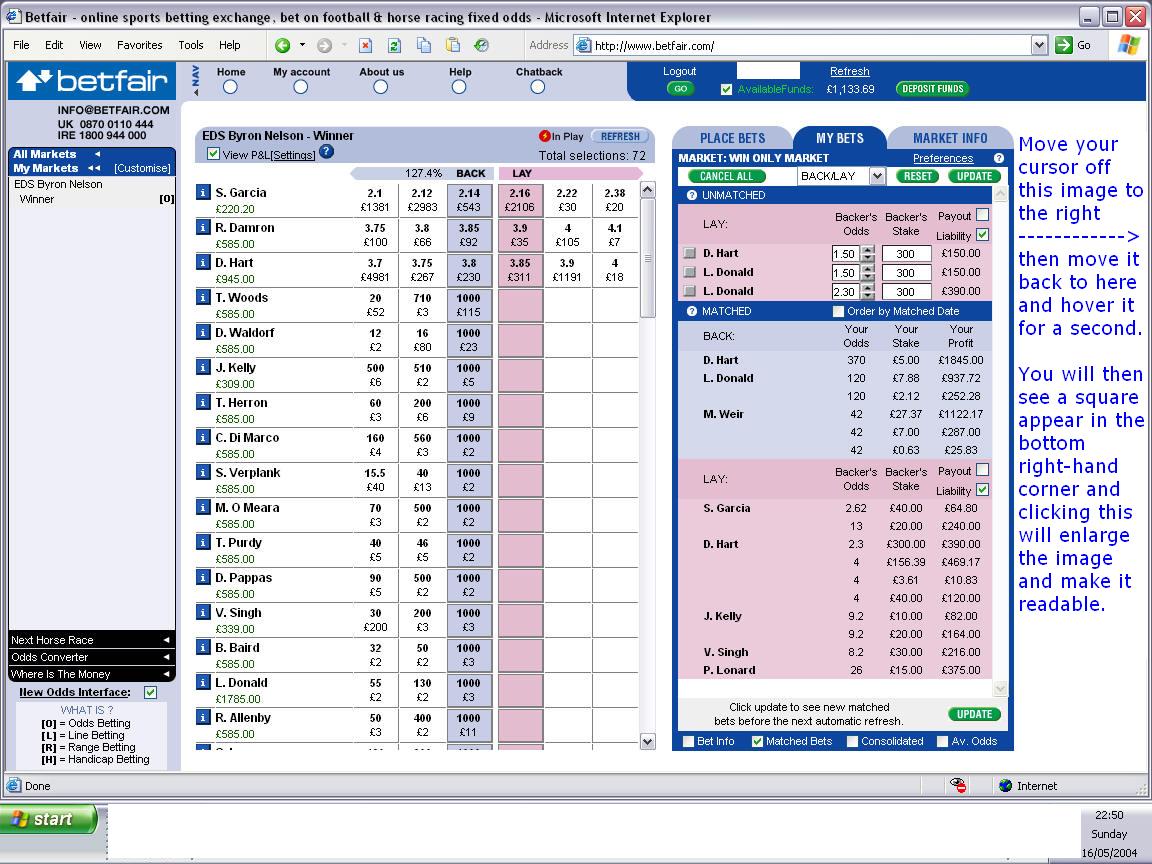Viewport: 1152px width, 864px height.
Task: Switch to the Place Bets tab
Action: pyautogui.click(x=732, y=138)
